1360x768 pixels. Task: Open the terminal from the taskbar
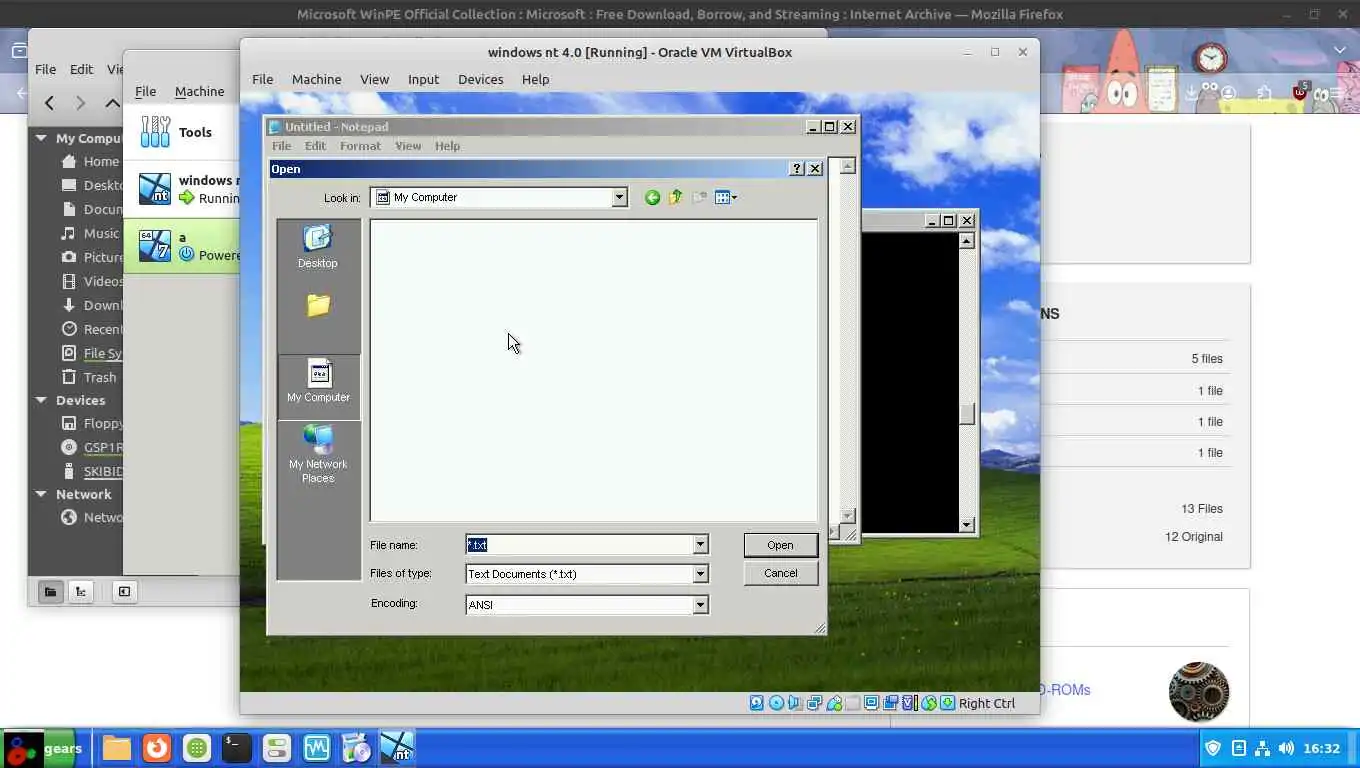click(236, 748)
